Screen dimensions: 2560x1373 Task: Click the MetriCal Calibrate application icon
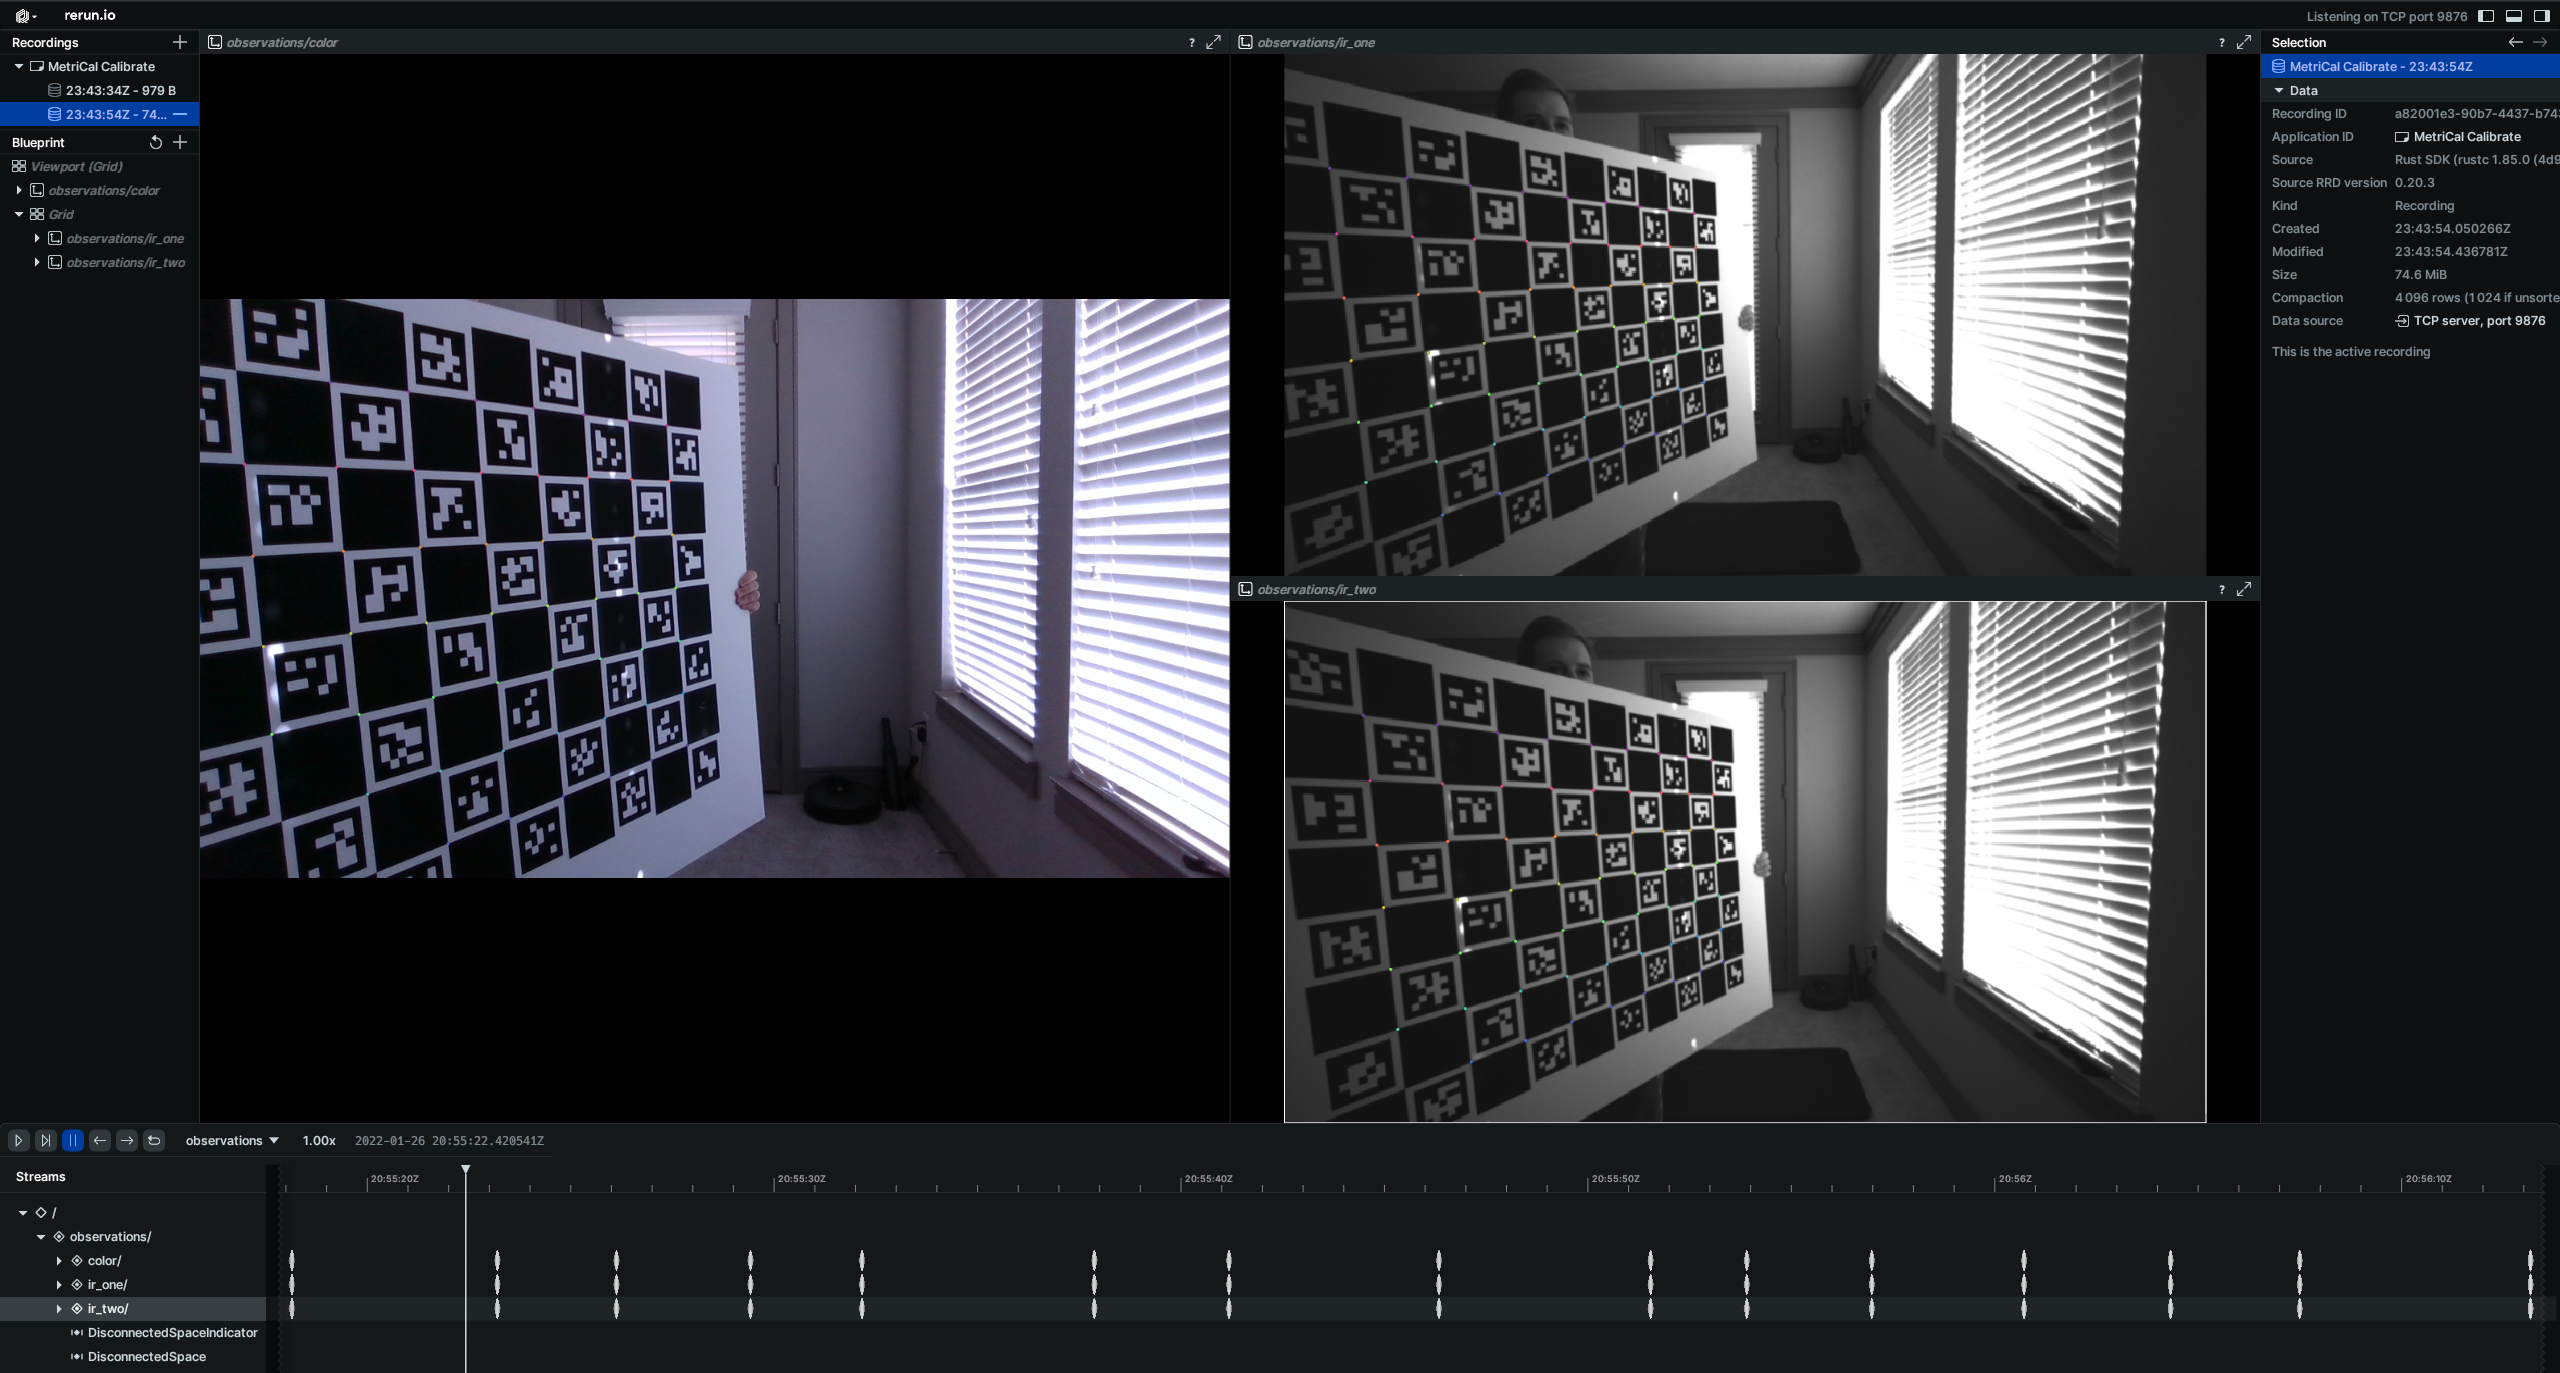click(x=37, y=66)
